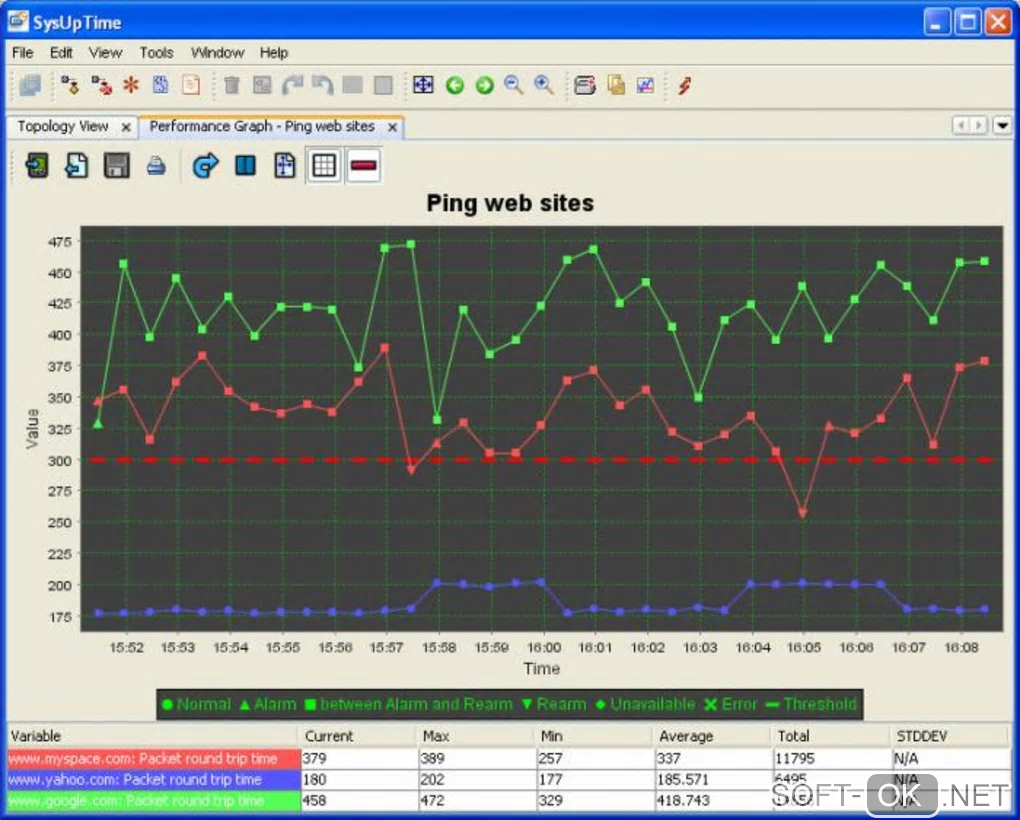Close the Topology View tab
The width and height of the screenshot is (1020, 820).
126,127
